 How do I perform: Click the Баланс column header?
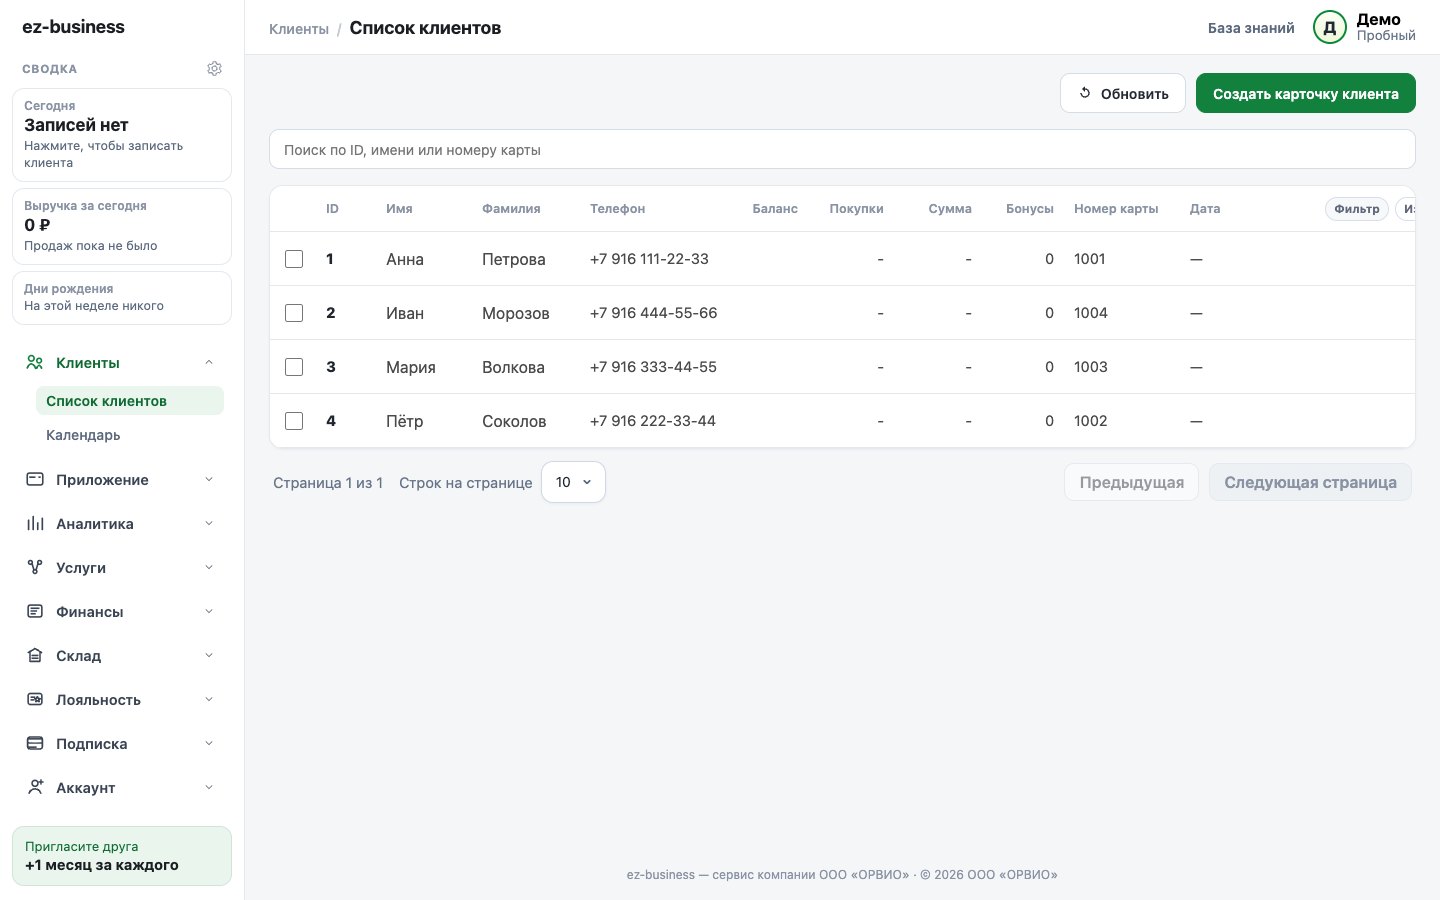coord(775,209)
